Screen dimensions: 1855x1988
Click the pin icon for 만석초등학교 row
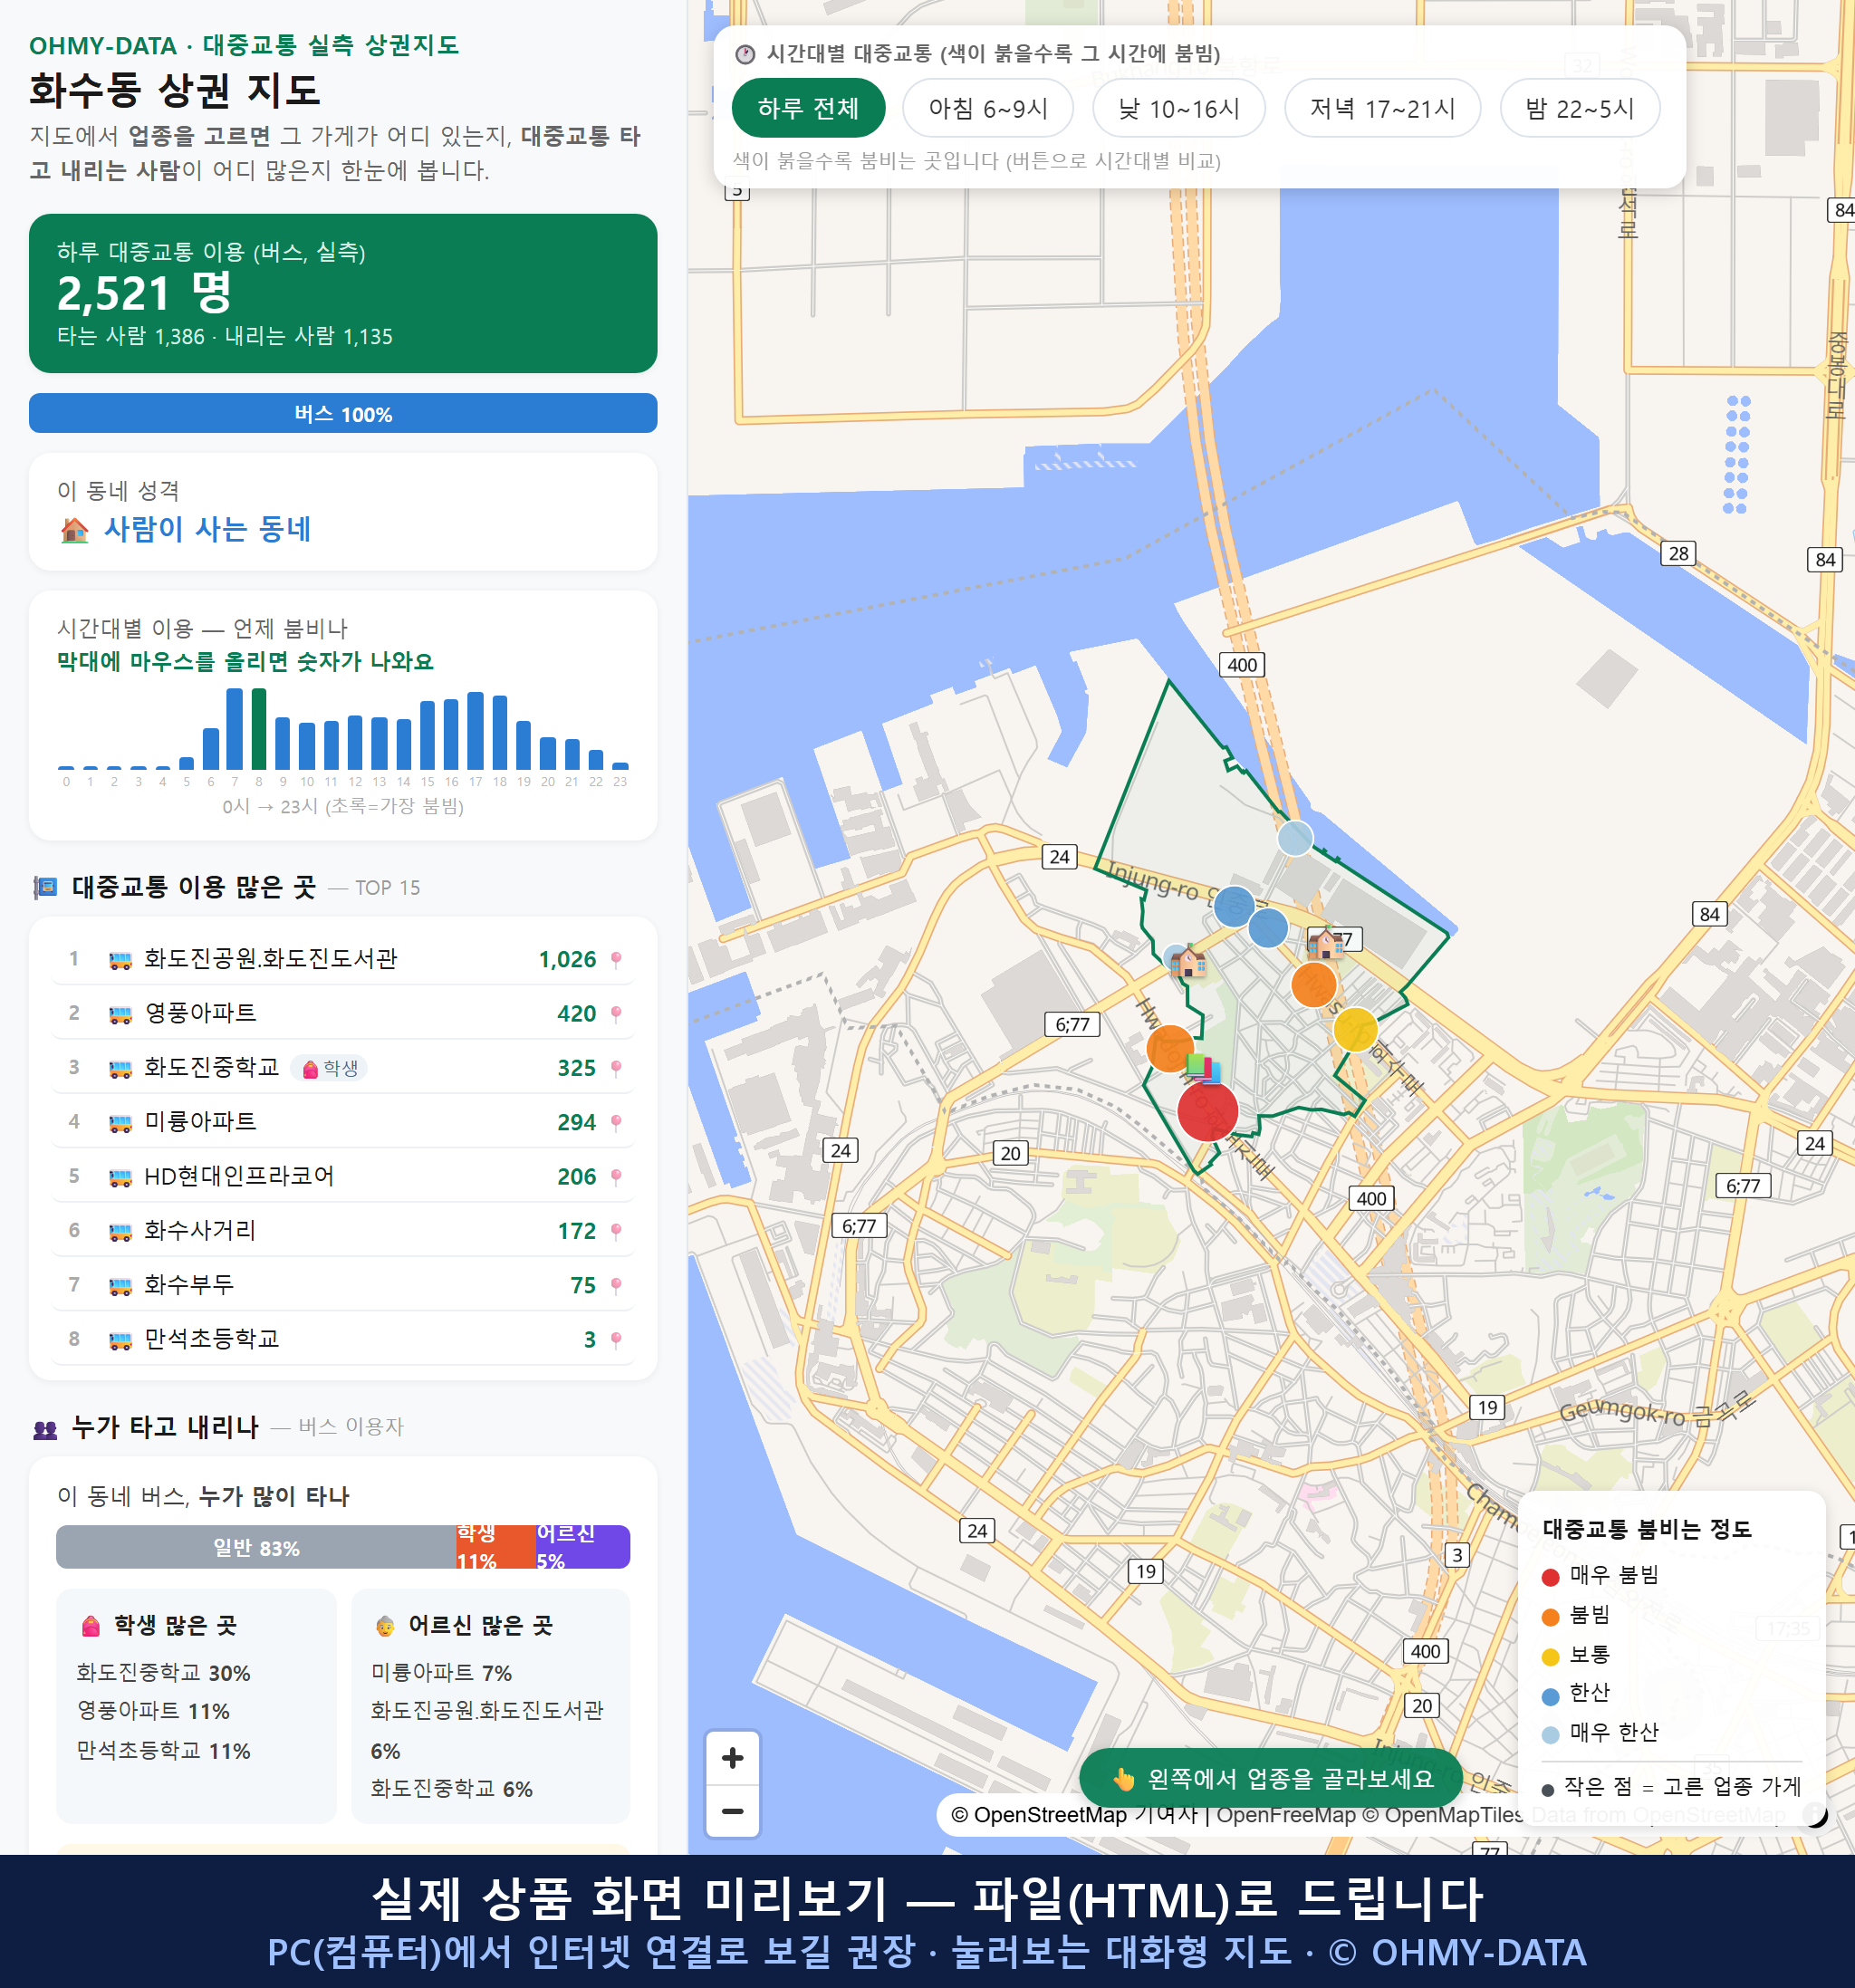[x=616, y=1339]
